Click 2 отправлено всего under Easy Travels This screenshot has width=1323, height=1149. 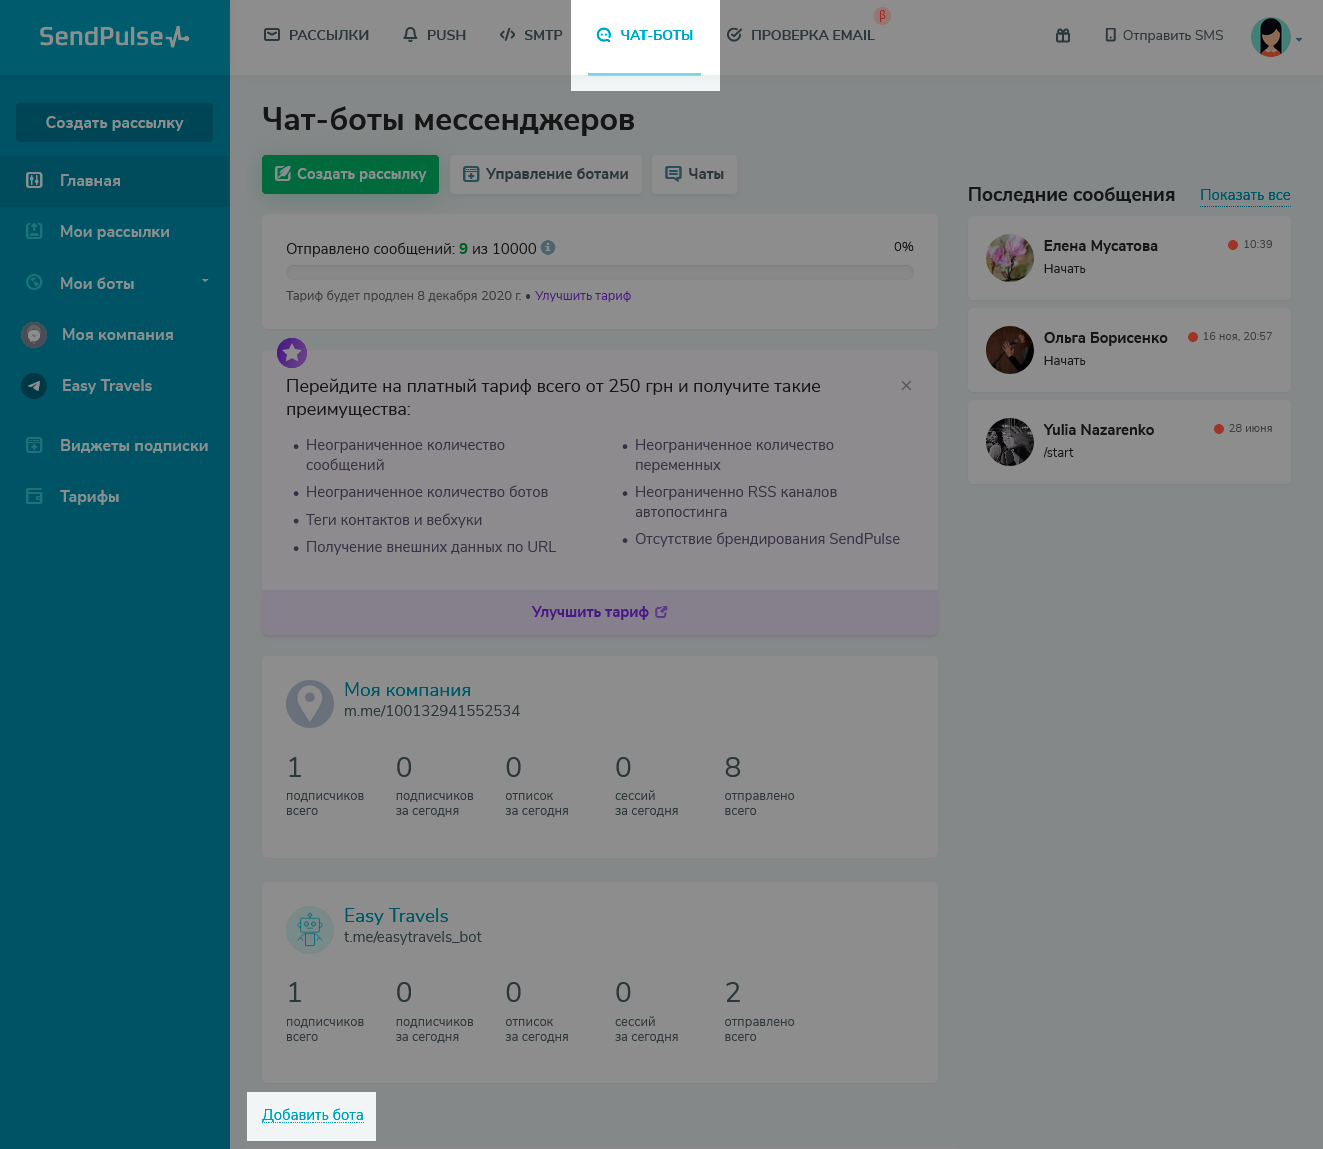click(x=759, y=1012)
